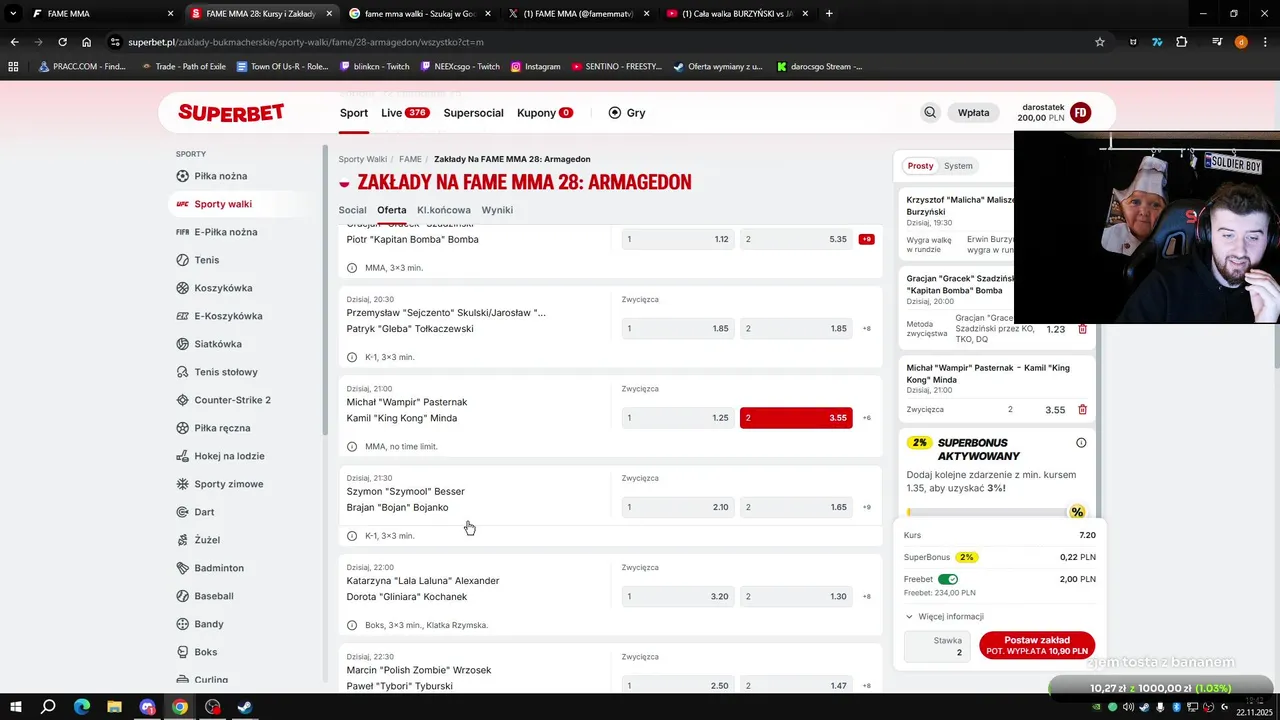Screen dimensions: 1280x720
Task: Show Superbonus info via the circled i icon
Action: [1081, 443]
